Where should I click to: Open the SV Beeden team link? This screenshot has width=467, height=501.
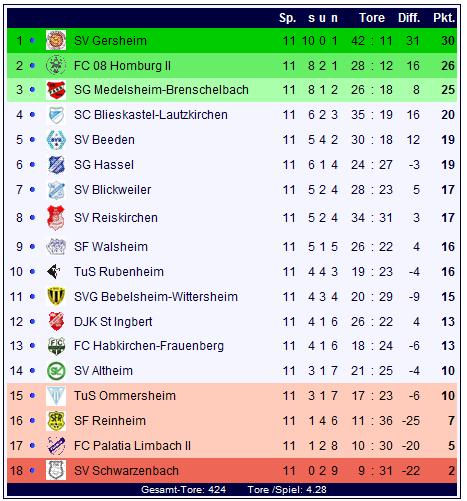tap(104, 140)
